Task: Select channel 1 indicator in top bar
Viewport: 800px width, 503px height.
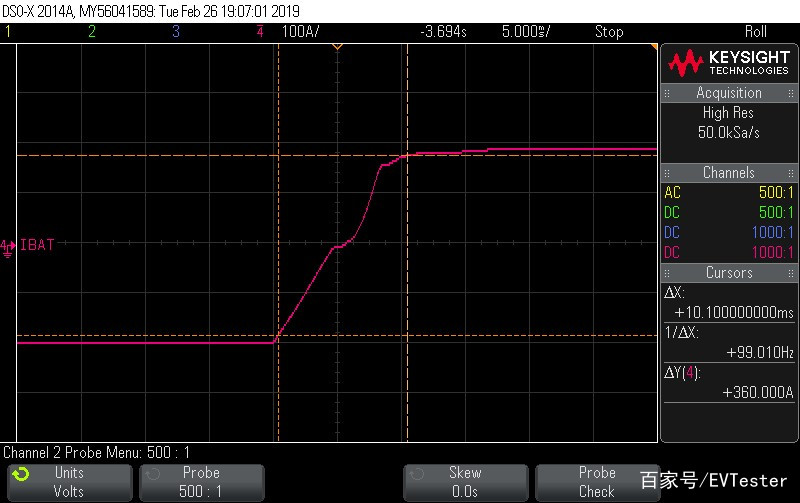Action: [8, 32]
